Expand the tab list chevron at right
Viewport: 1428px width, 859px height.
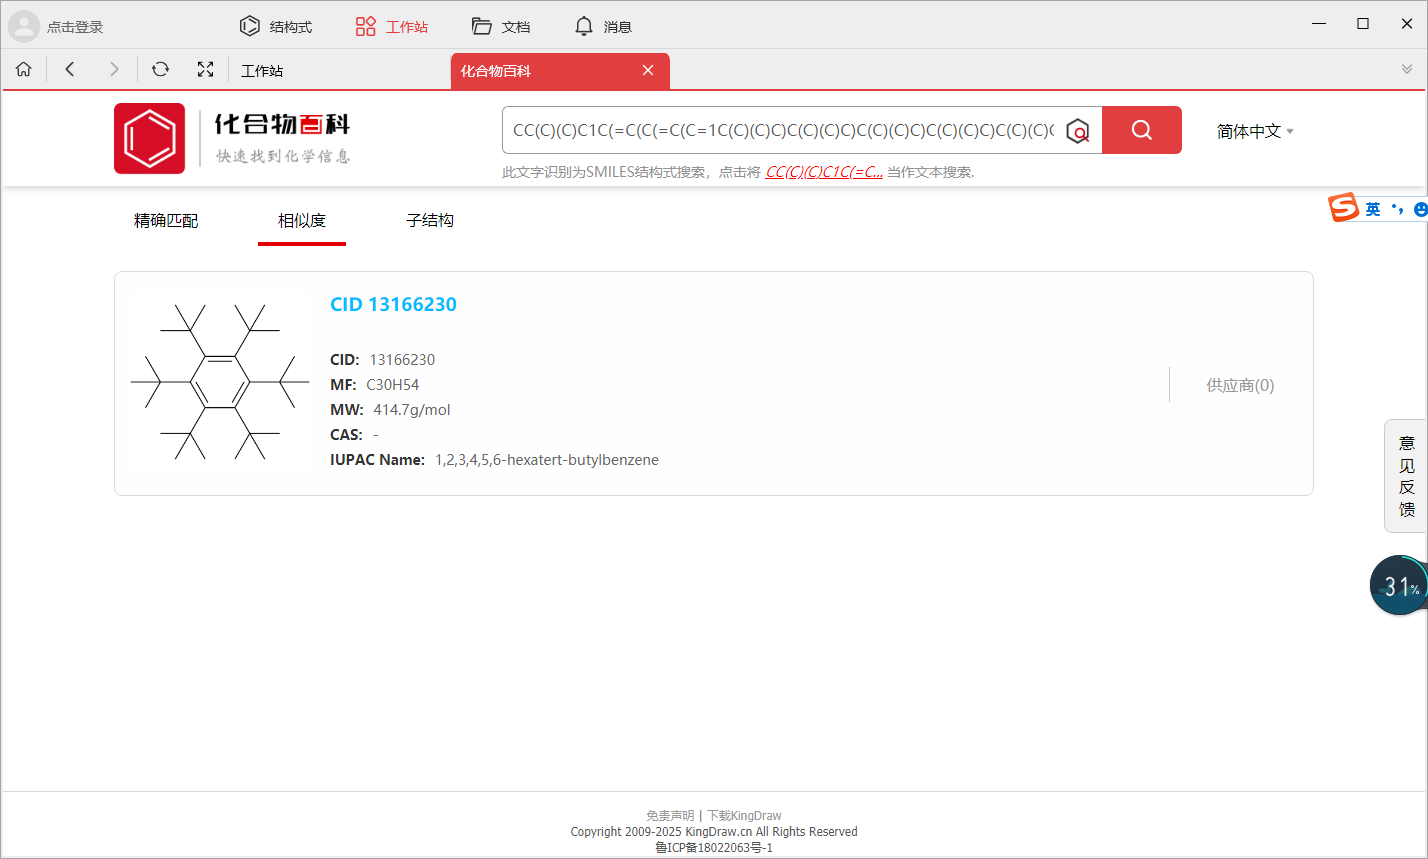(1407, 69)
